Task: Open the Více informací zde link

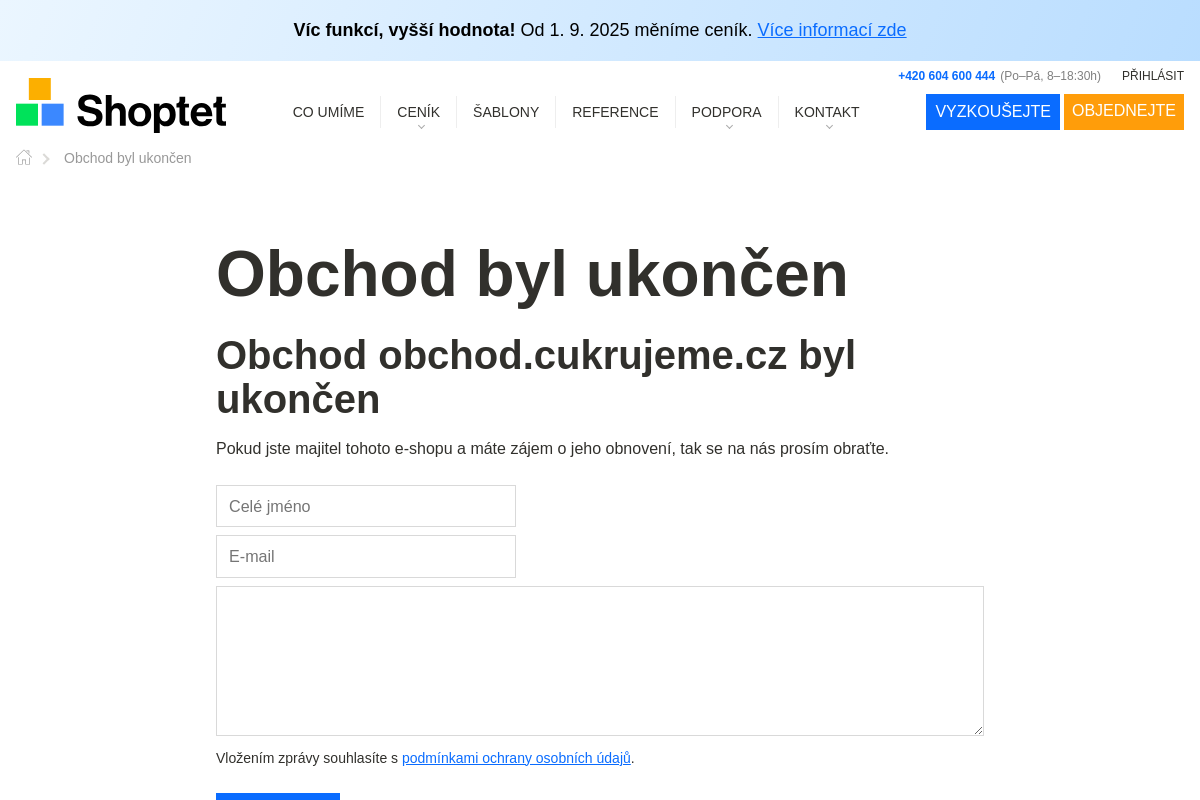Action: pyautogui.click(x=832, y=30)
